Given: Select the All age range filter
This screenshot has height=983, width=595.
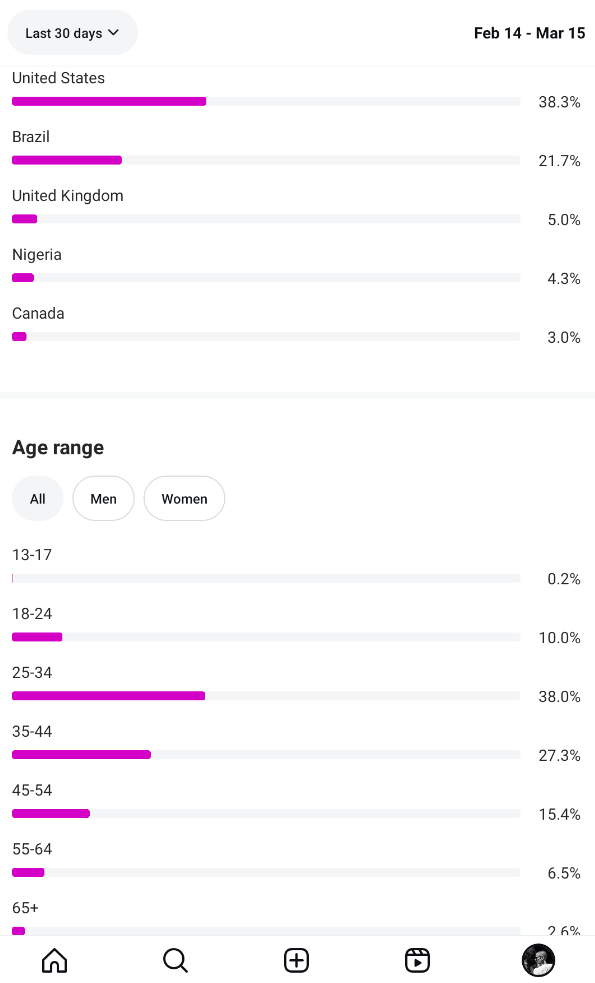Looking at the screenshot, I should coord(38,498).
